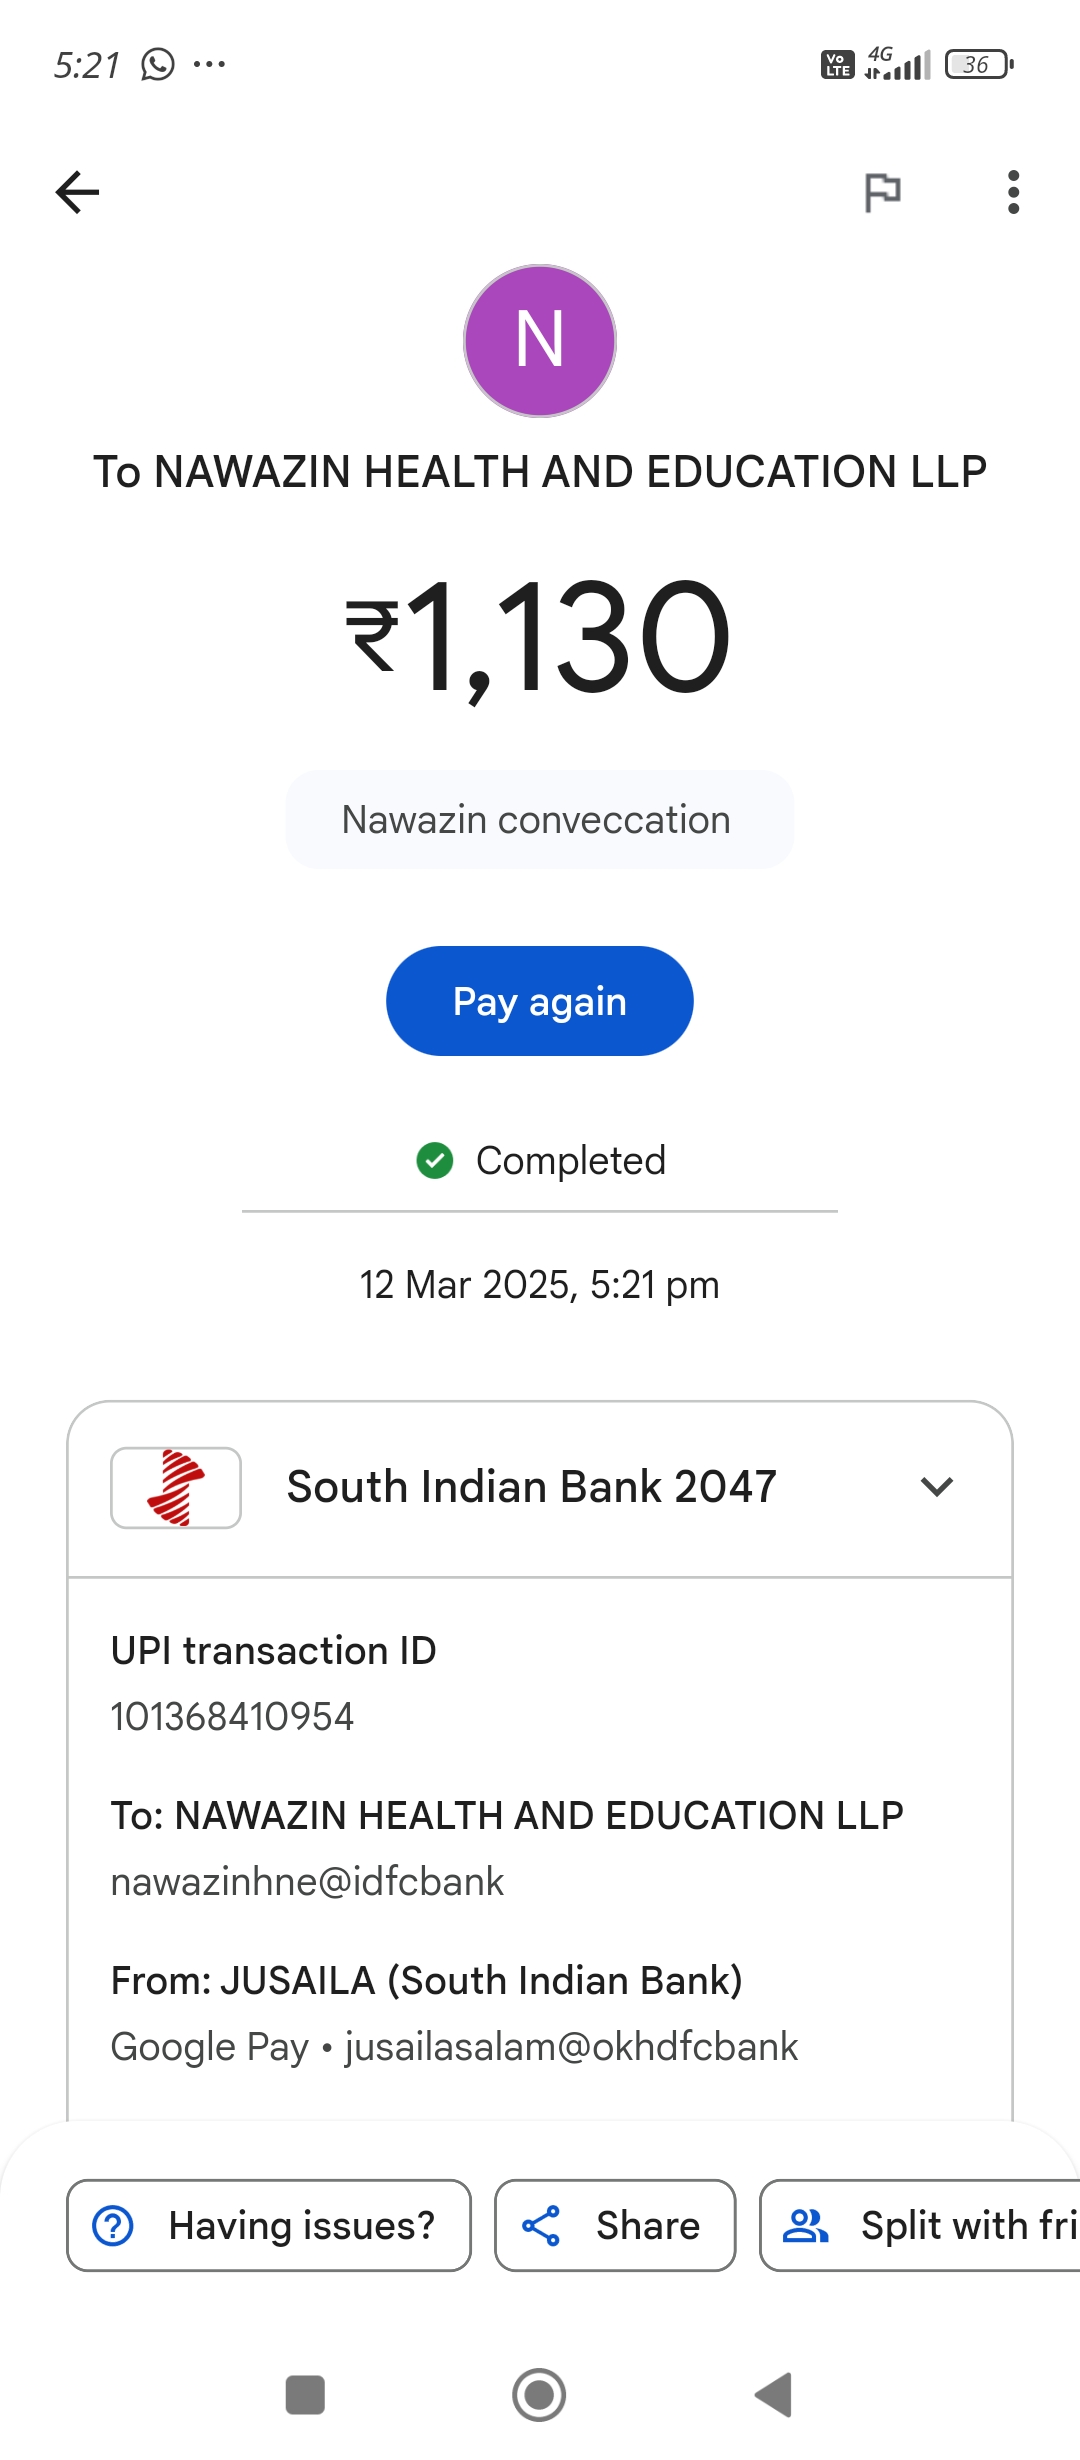1080x2460 pixels.
Task: Tap the Nawazin conveccation note chip
Action: point(538,820)
